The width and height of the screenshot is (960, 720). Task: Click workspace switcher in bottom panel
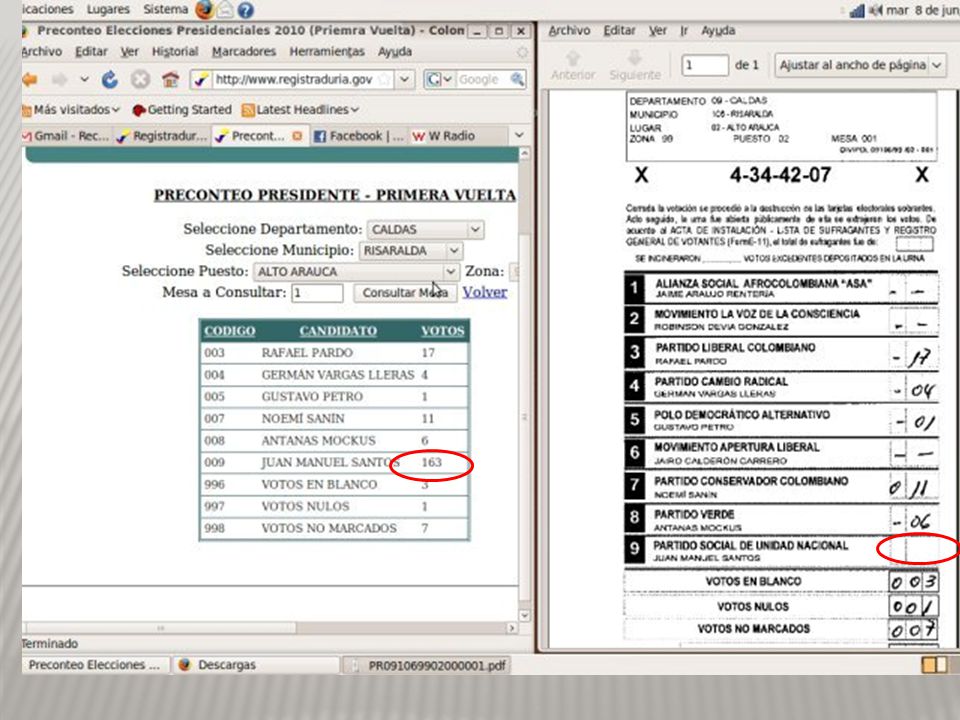pos(934,665)
